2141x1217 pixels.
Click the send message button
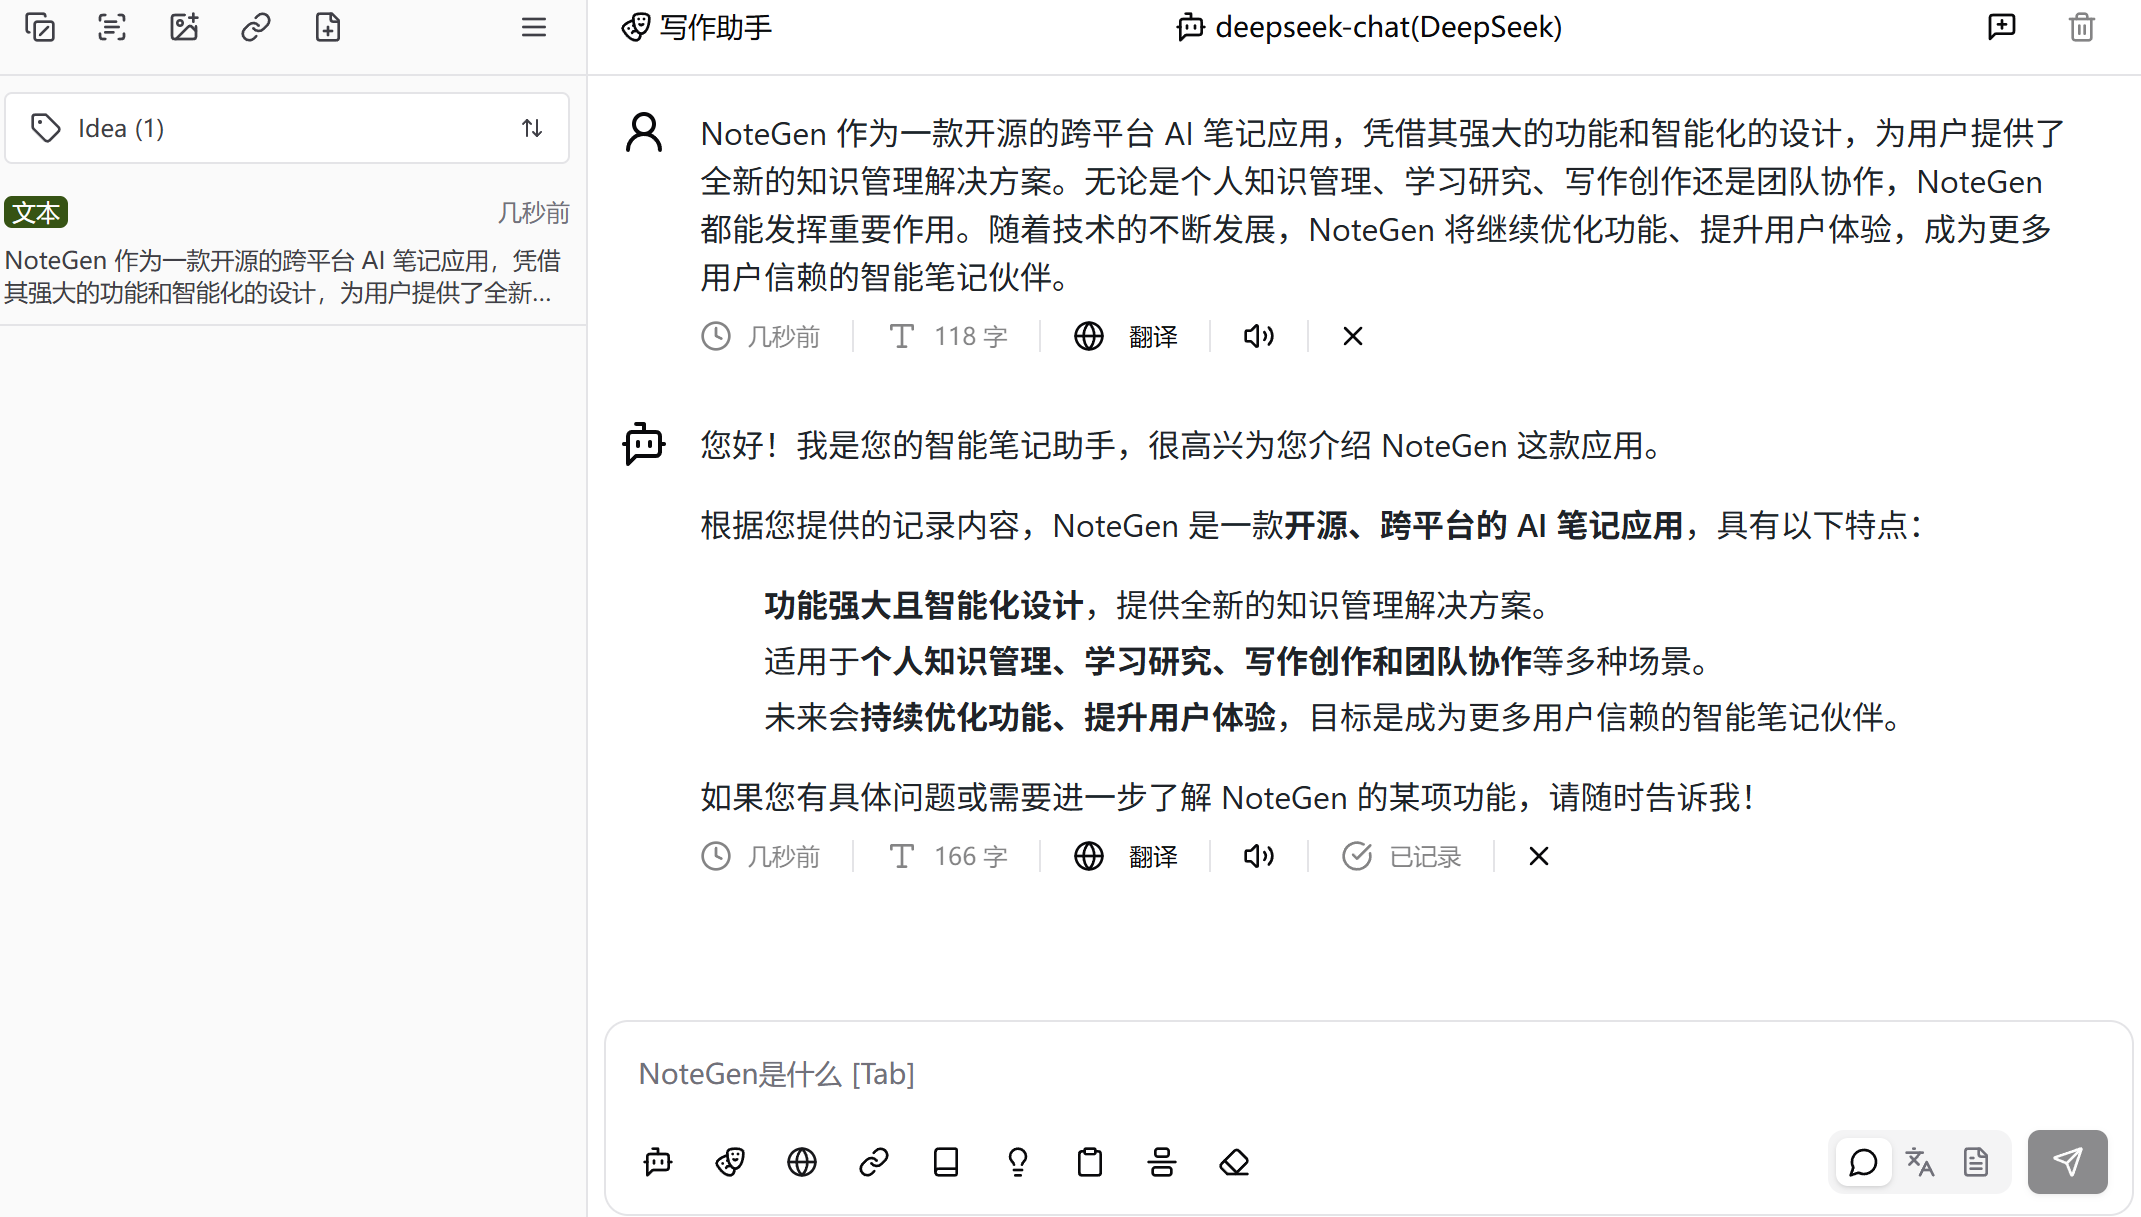[2068, 1162]
